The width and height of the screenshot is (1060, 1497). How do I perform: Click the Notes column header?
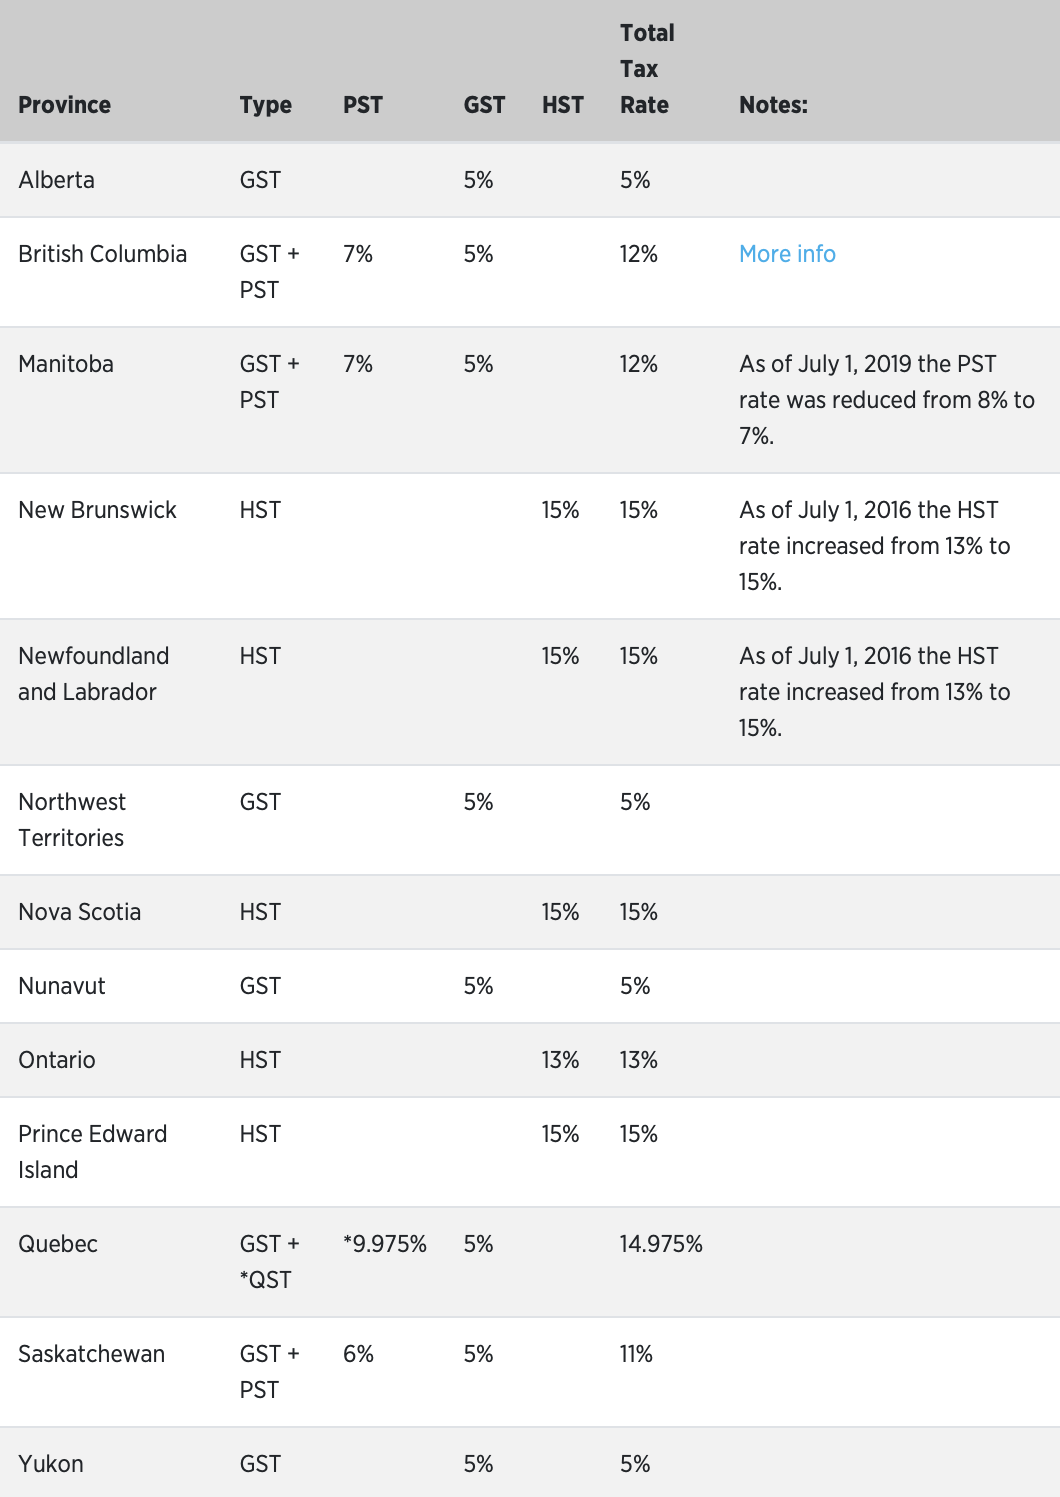pos(773,105)
